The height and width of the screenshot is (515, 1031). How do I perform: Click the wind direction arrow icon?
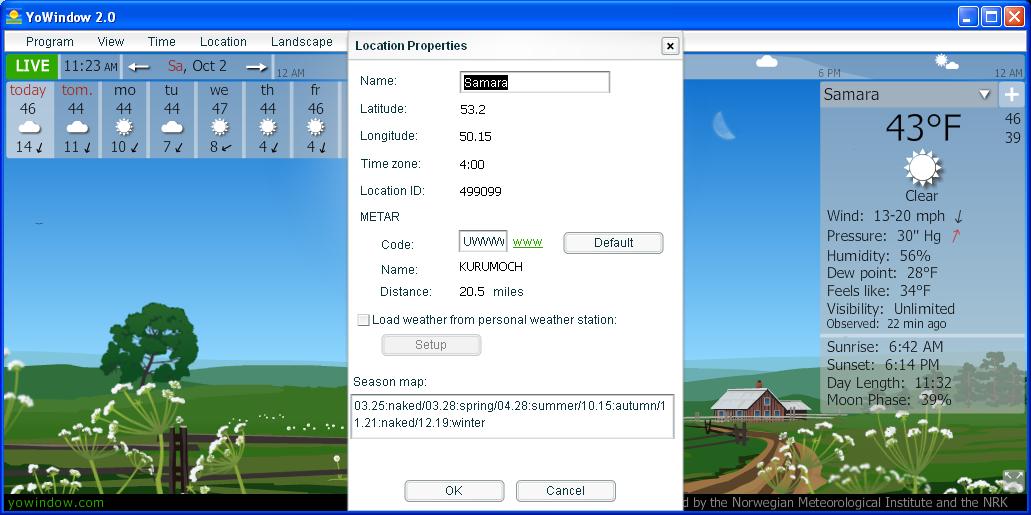coord(959,216)
